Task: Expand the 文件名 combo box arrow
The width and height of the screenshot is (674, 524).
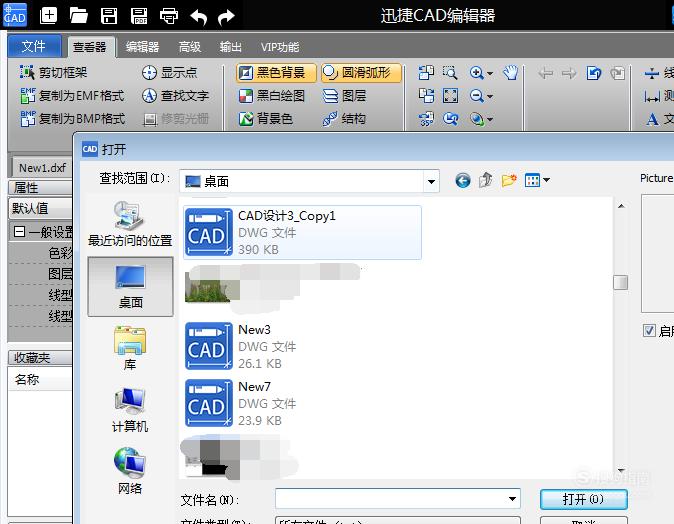Action: 512,499
